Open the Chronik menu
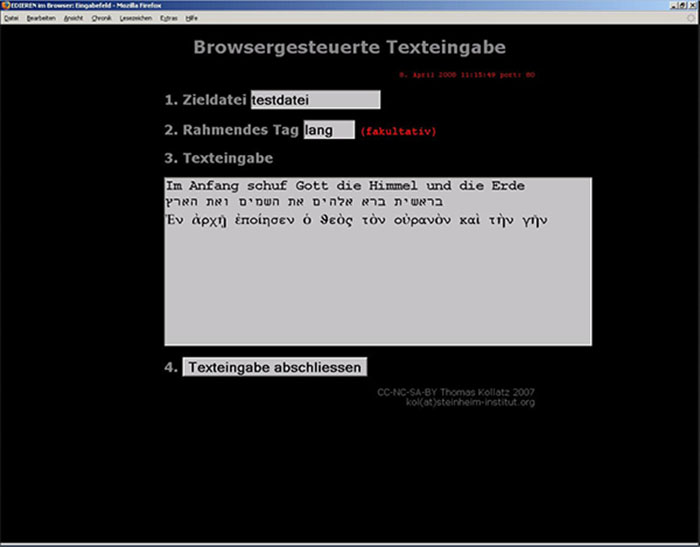The height and width of the screenshot is (547, 700). coord(102,18)
